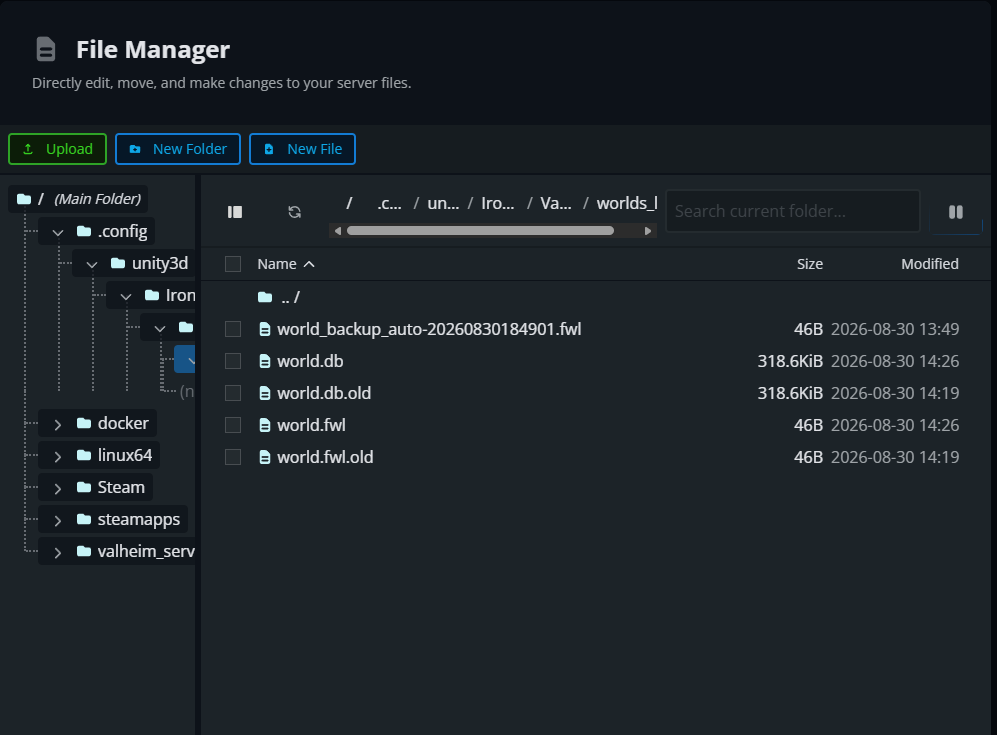Collapse the unity3d tree node

point(92,264)
